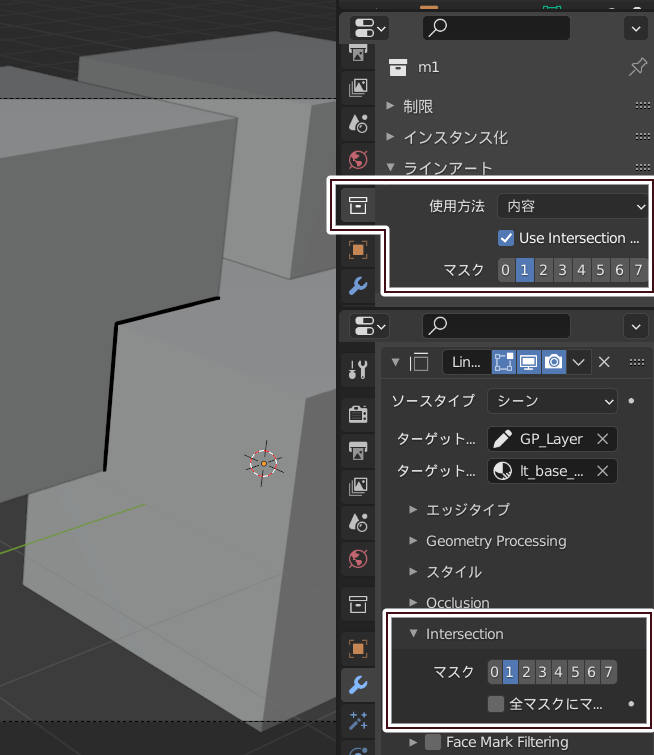Click the drag handle of the Line Art modifier
The image size is (654, 755).
coord(637,362)
